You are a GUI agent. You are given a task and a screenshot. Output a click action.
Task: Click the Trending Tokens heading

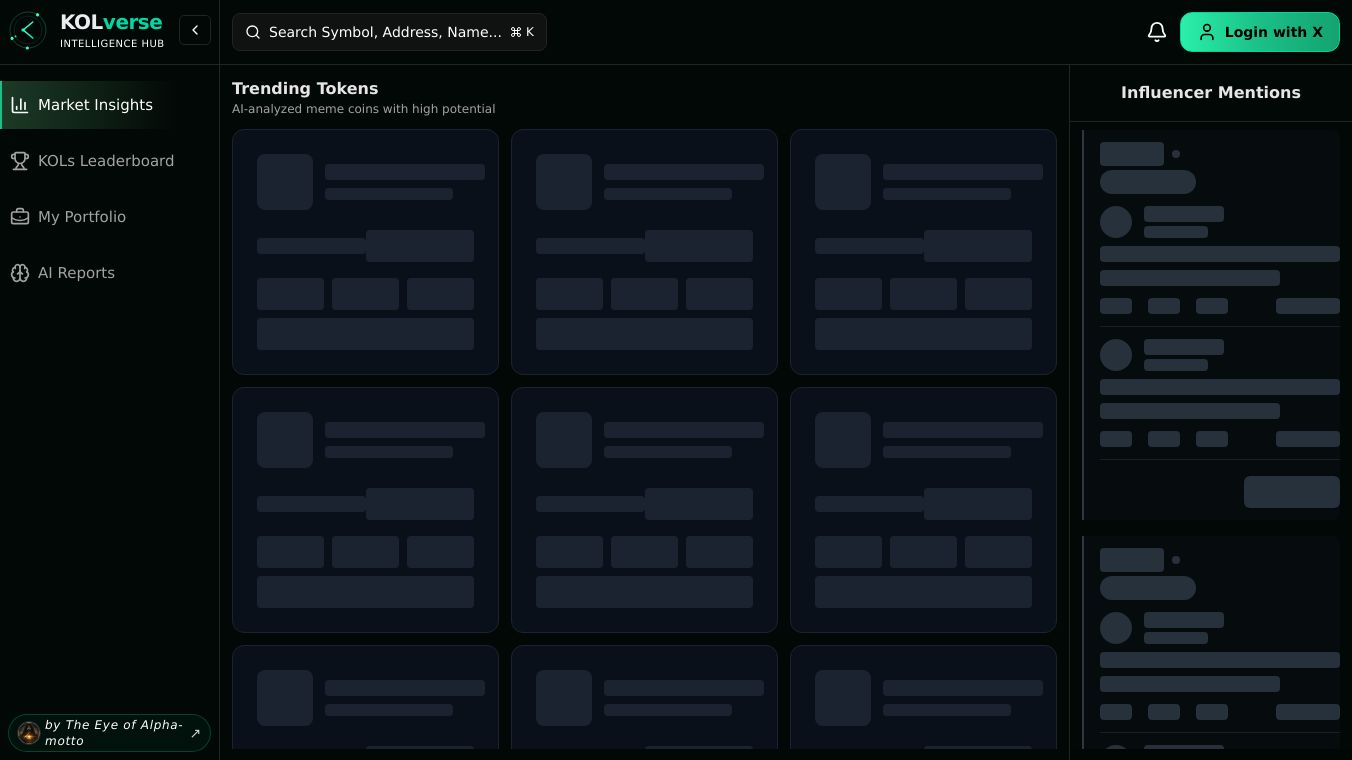305,88
